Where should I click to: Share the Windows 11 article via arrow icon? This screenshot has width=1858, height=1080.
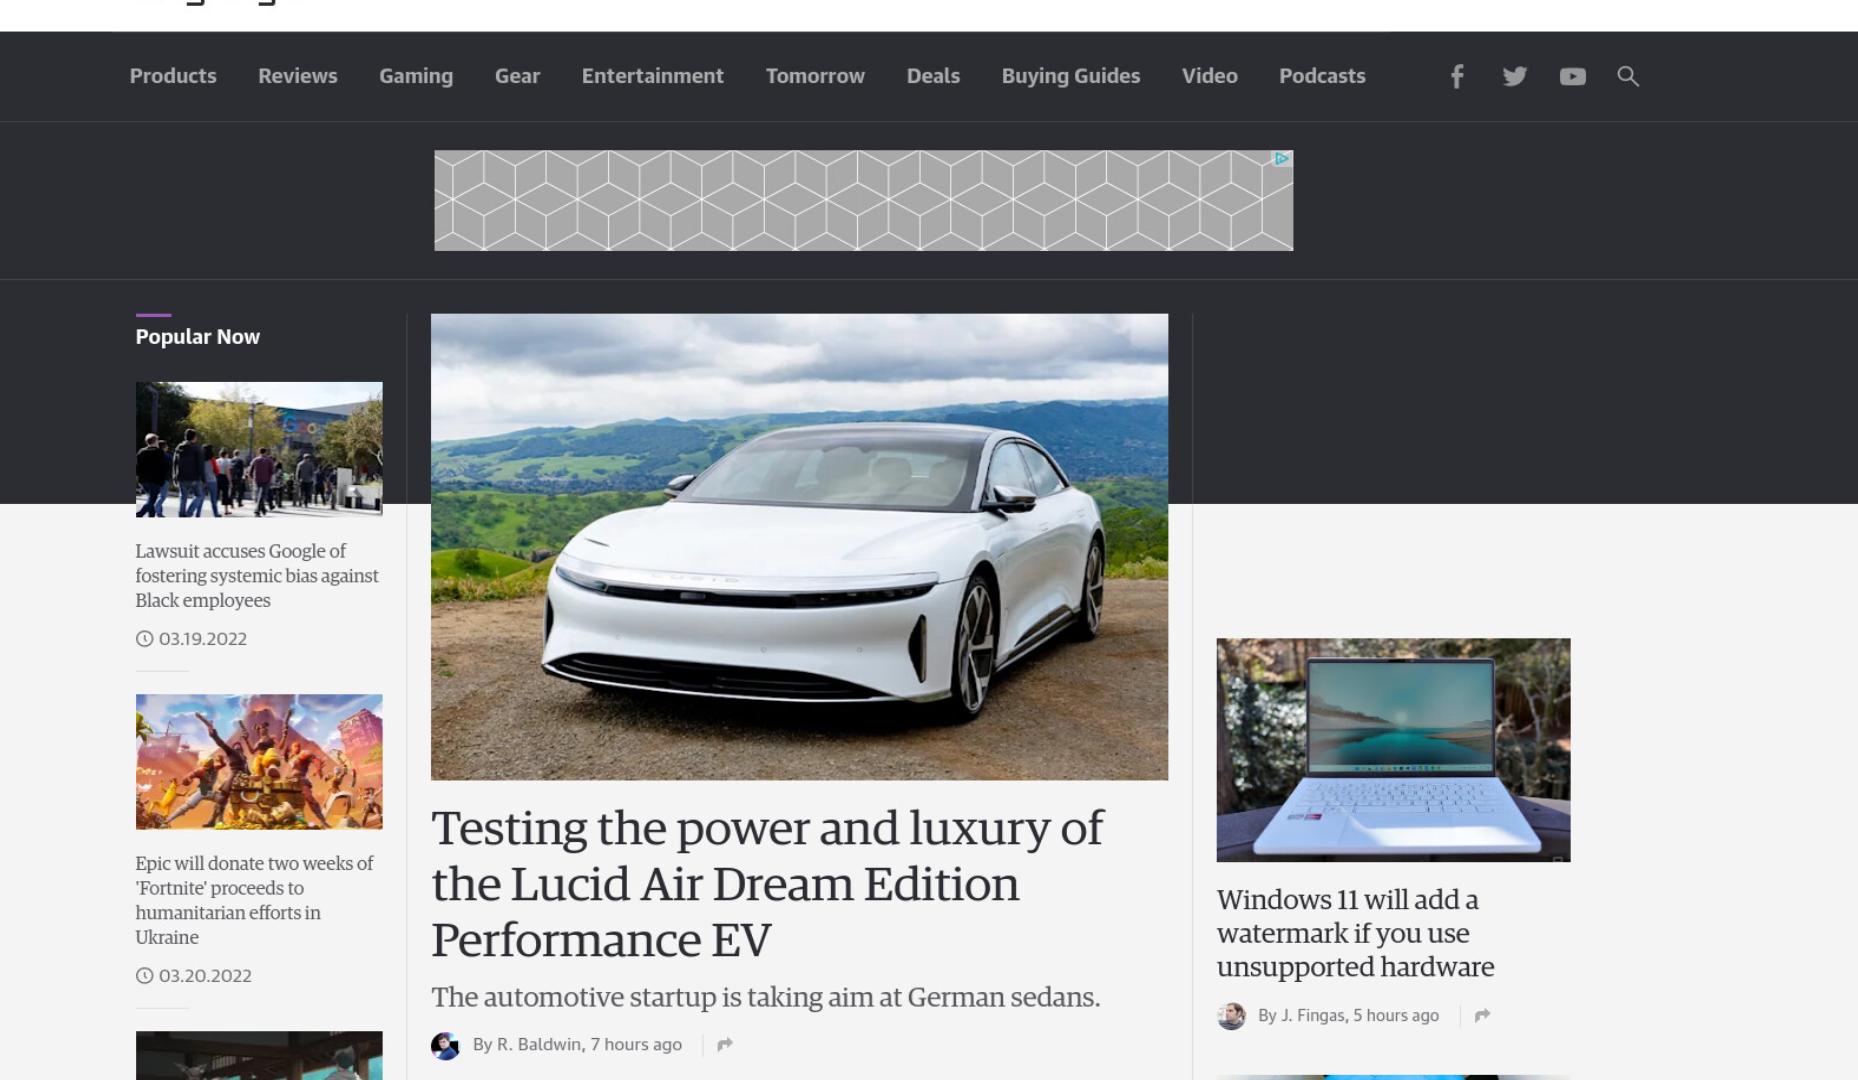(x=1482, y=1015)
